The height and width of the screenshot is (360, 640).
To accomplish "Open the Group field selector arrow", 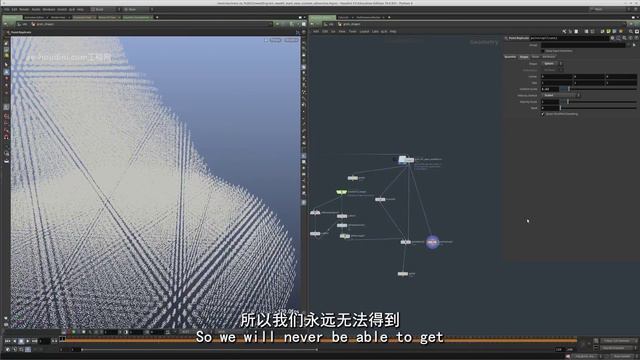I will (x=634, y=45).
